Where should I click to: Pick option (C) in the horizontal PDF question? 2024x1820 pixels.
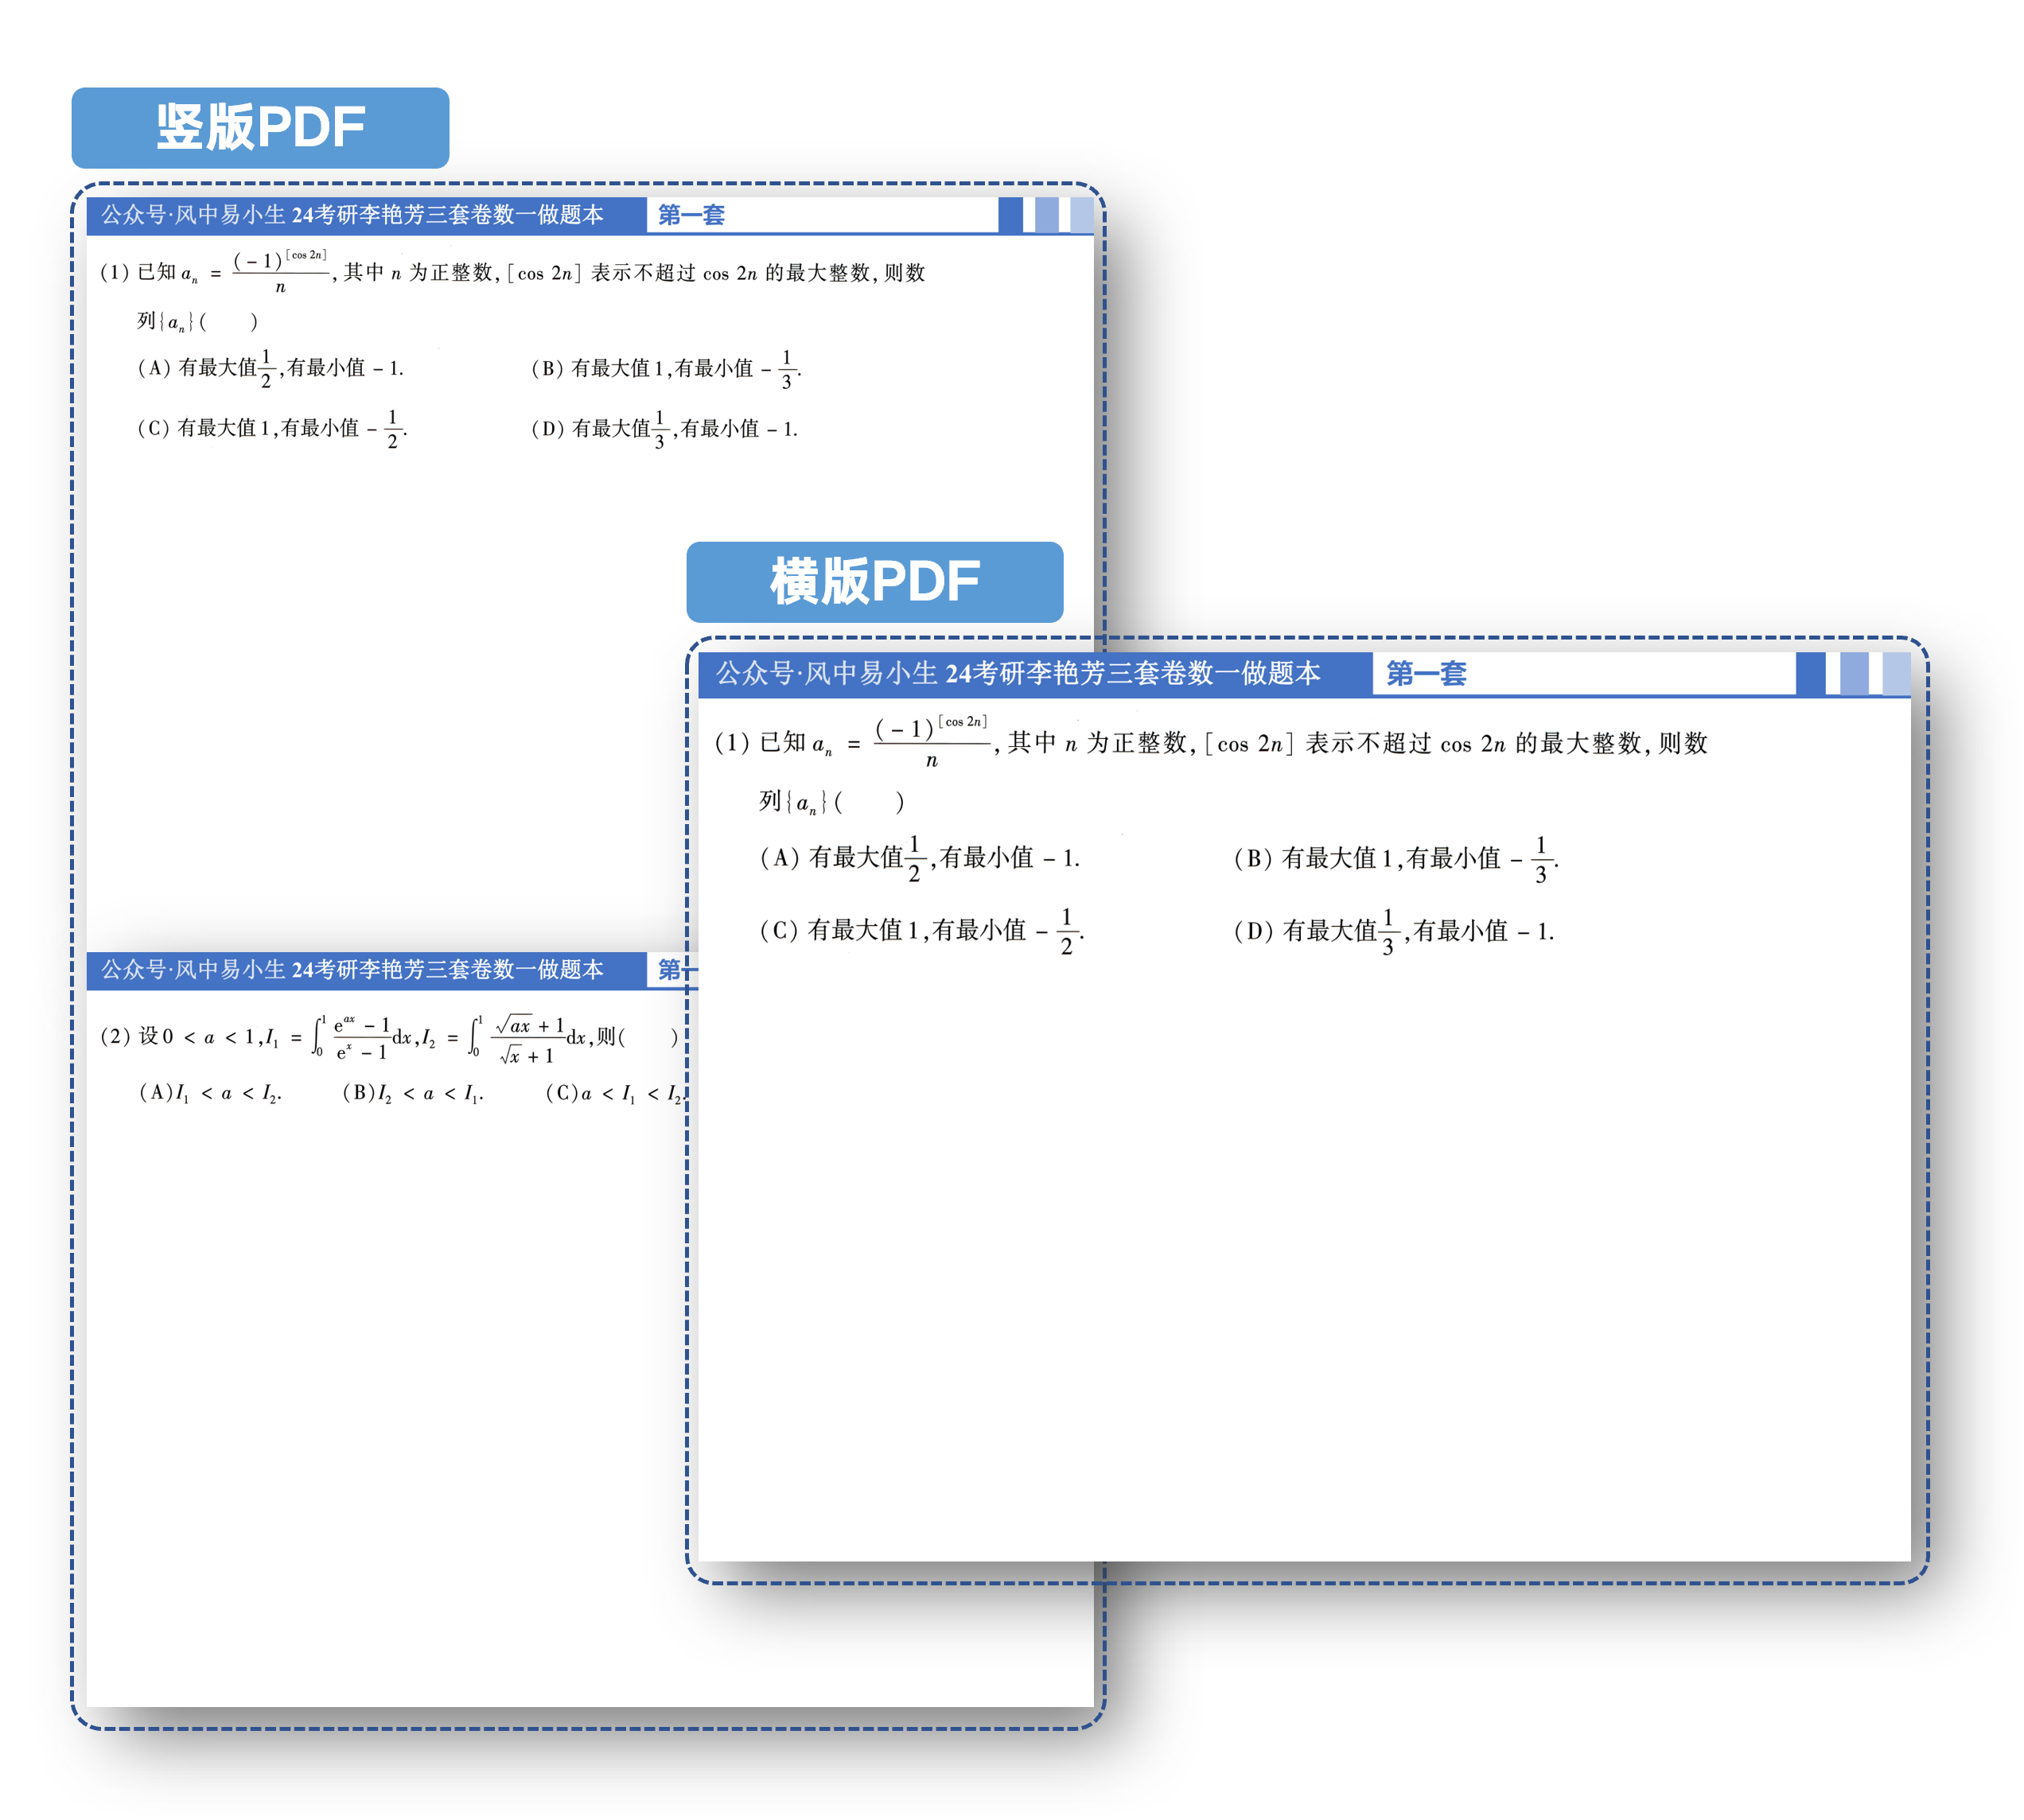(x=921, y=931)
